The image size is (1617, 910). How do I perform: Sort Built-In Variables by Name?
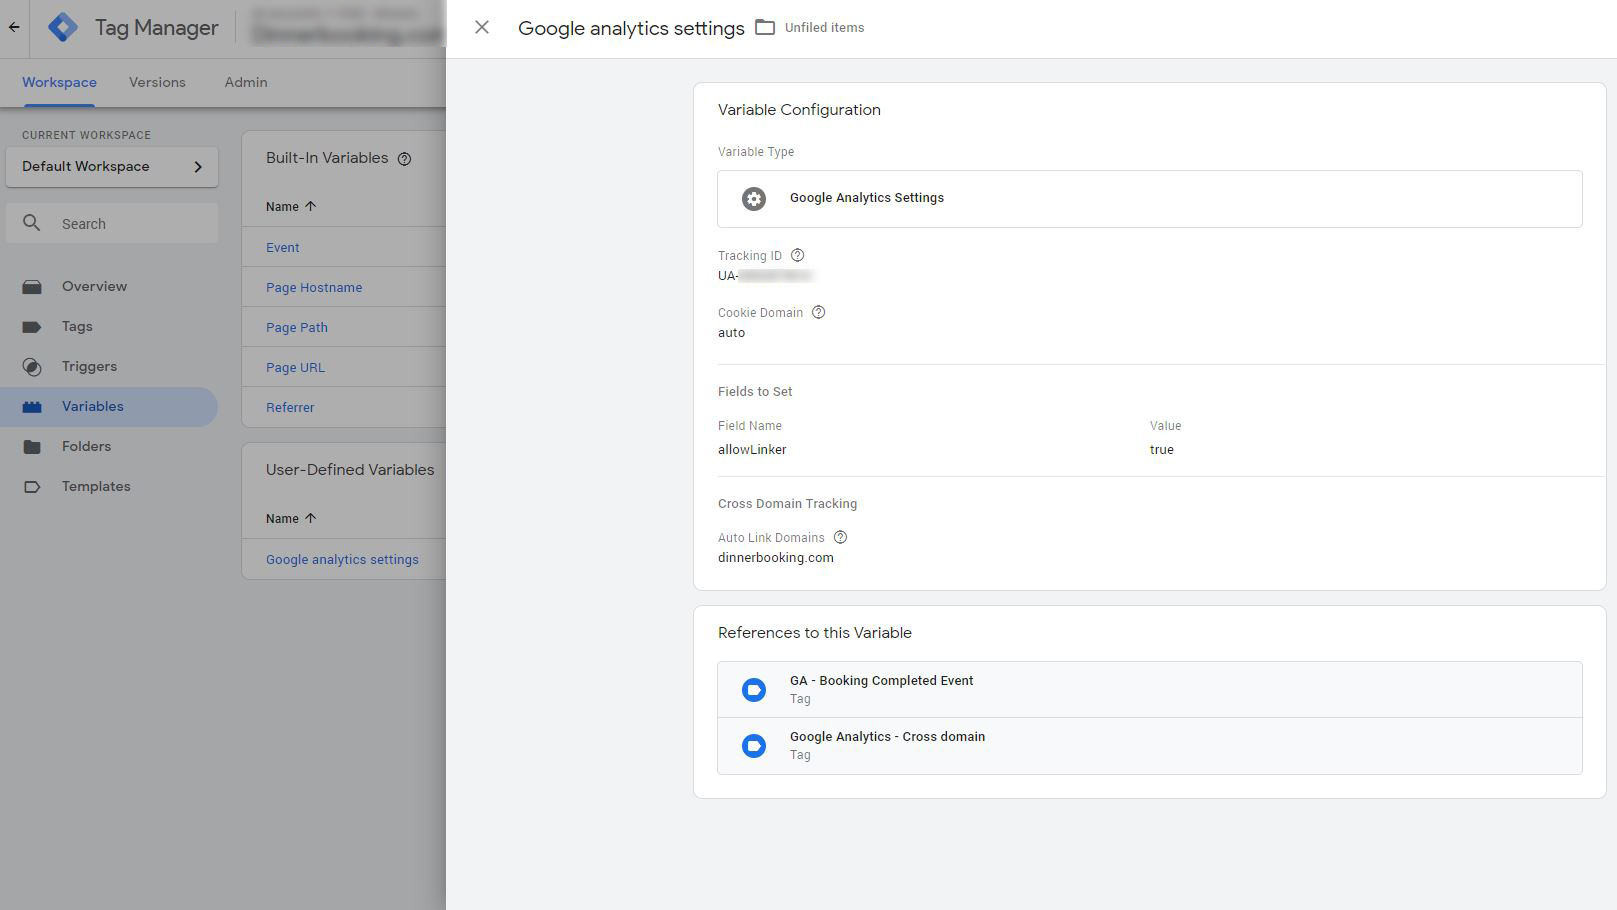(x=291, y=206)
